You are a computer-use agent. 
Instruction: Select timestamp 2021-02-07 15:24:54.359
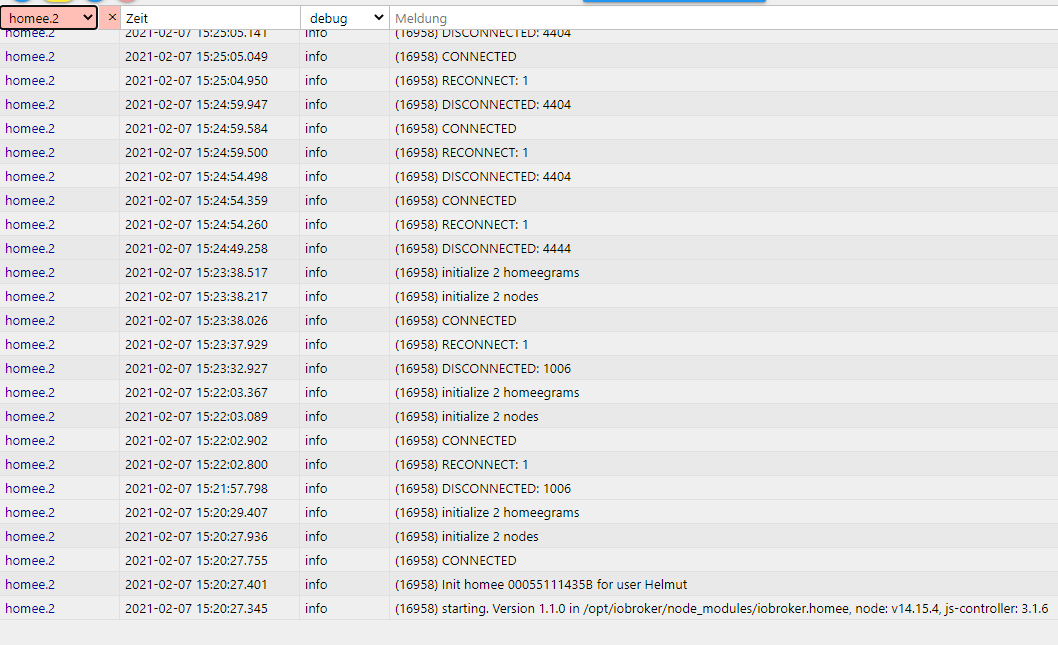(x=196, y=200)
